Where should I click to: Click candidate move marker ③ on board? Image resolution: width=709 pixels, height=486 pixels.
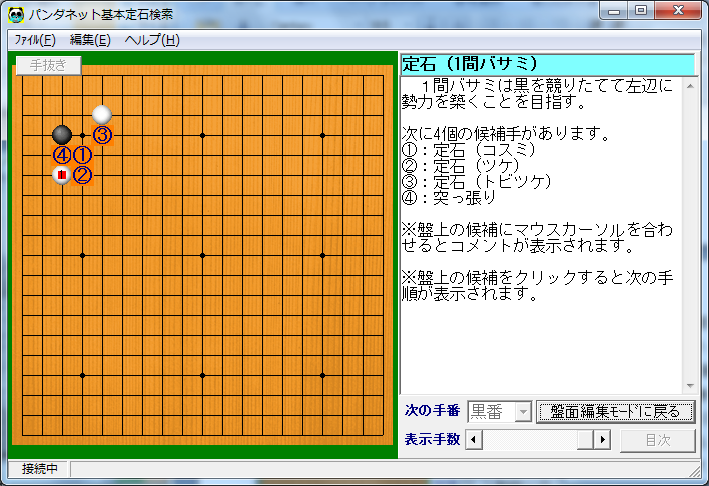(102, 135)
